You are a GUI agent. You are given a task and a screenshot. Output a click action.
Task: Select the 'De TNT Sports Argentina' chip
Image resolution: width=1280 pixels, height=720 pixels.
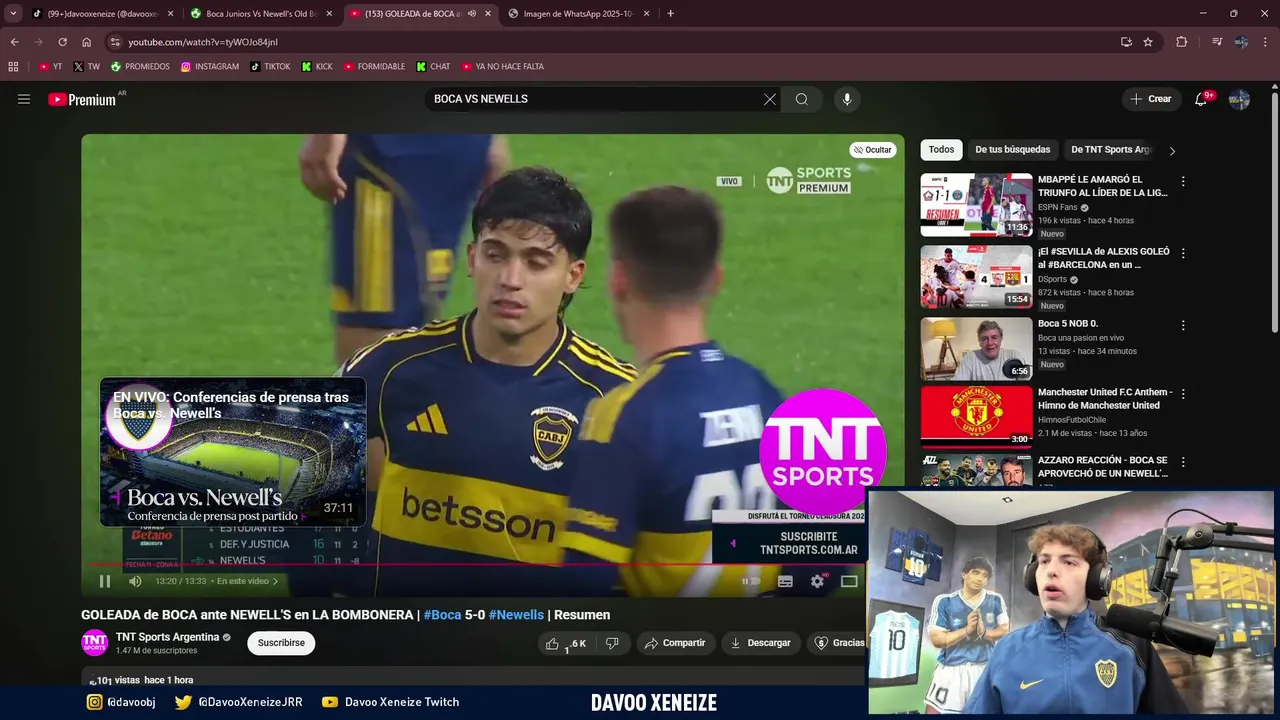tap(1110, 150)
